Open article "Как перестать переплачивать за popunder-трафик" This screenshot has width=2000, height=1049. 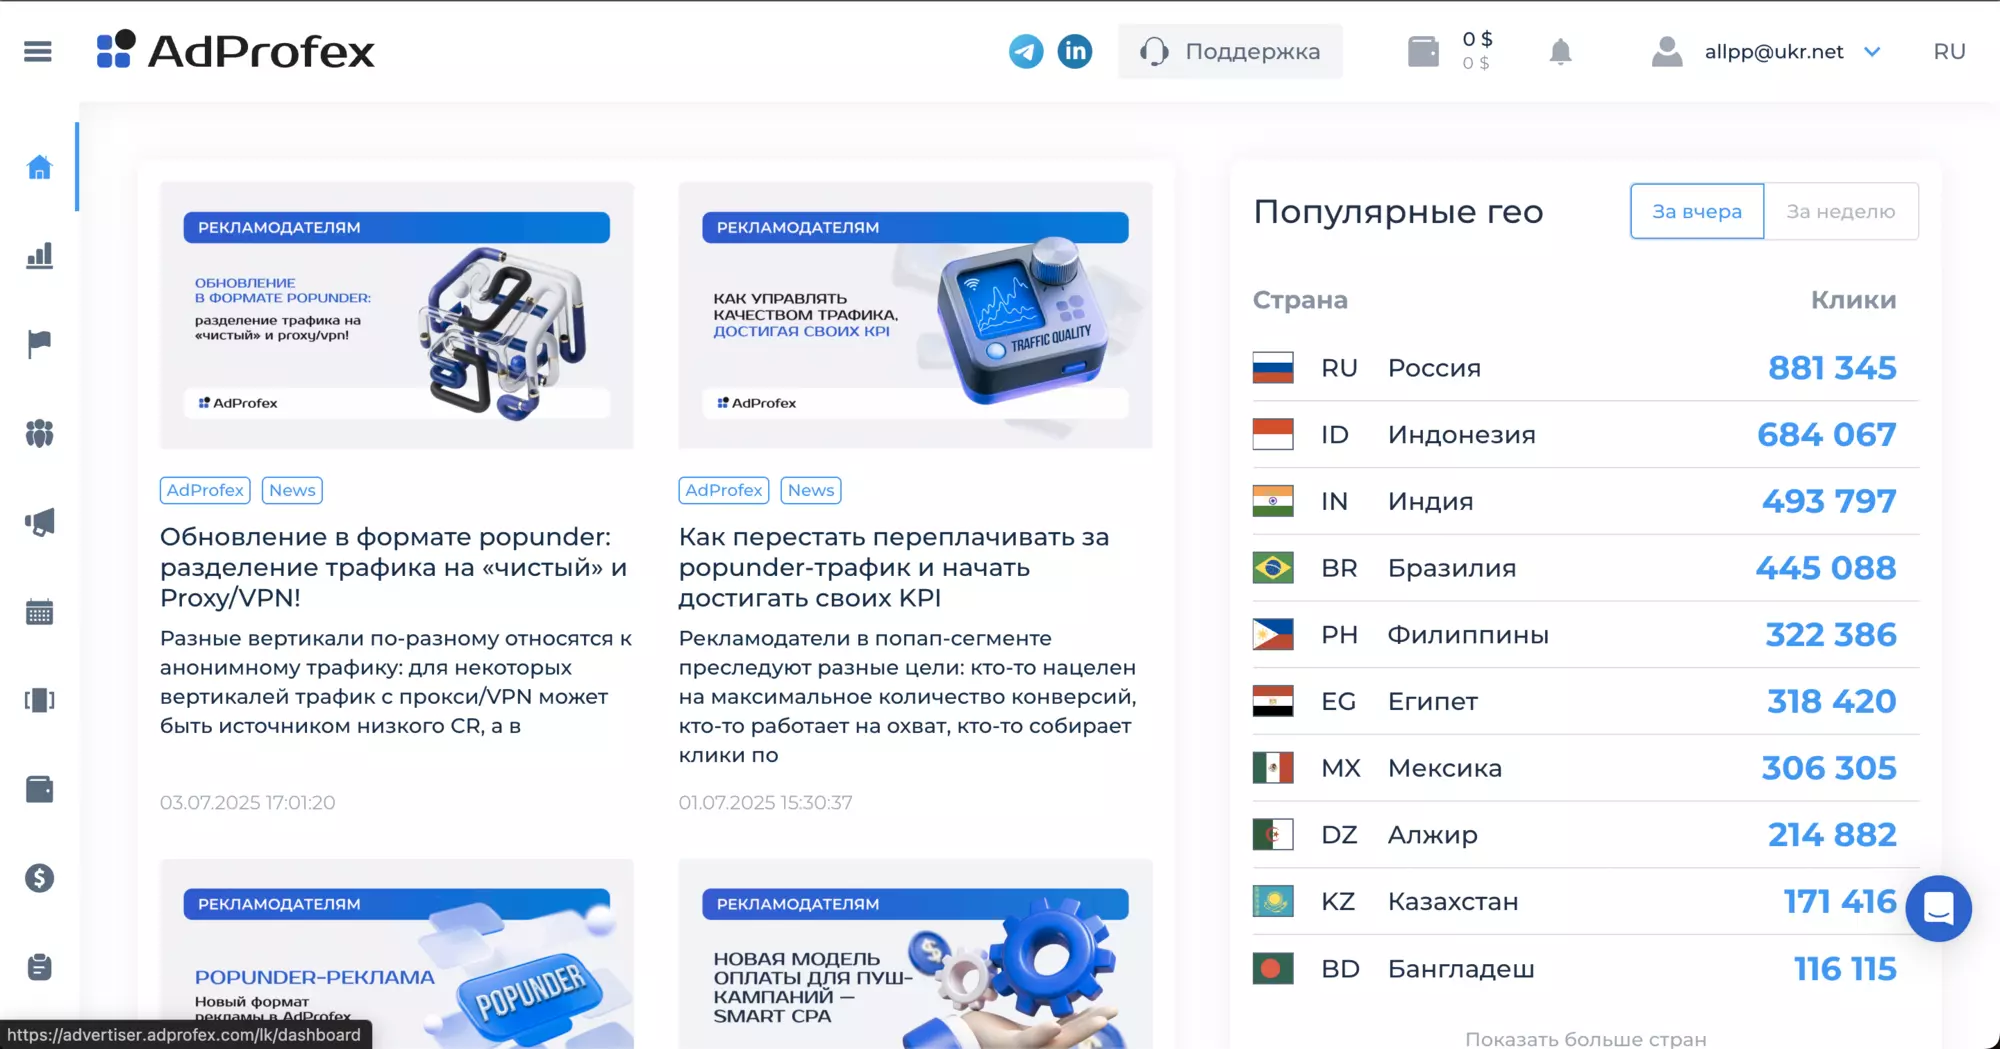click(x=894, y=567)
